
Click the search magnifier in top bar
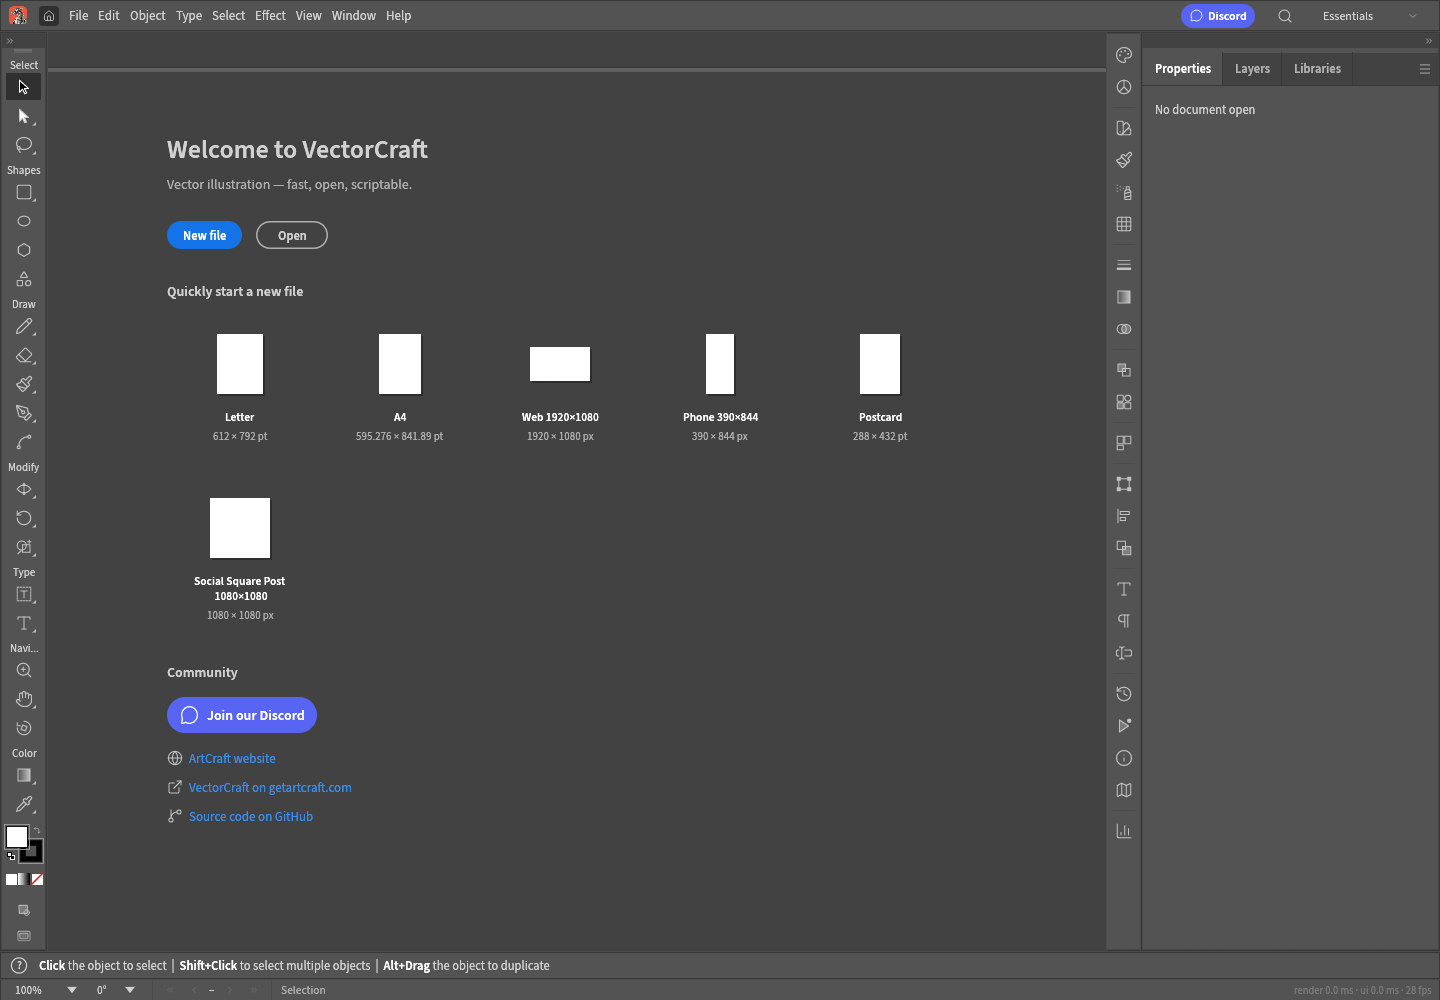click(x=1285, y=16)
